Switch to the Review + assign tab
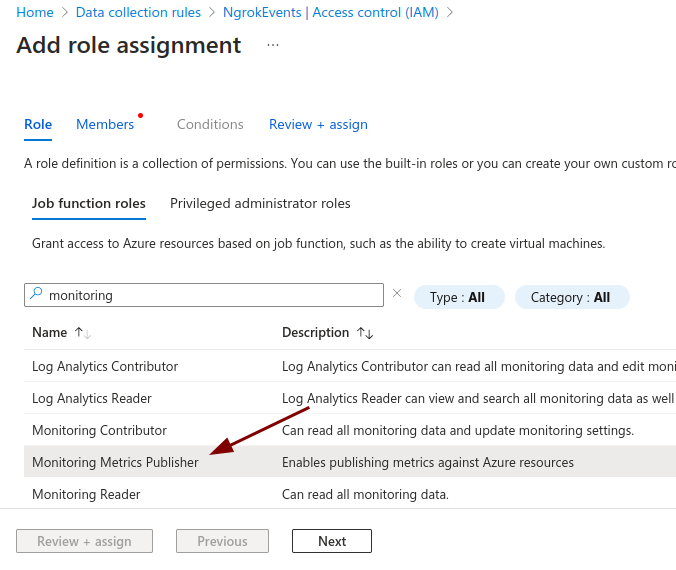Screen dimensions: 676x570 tap(318, 124)
